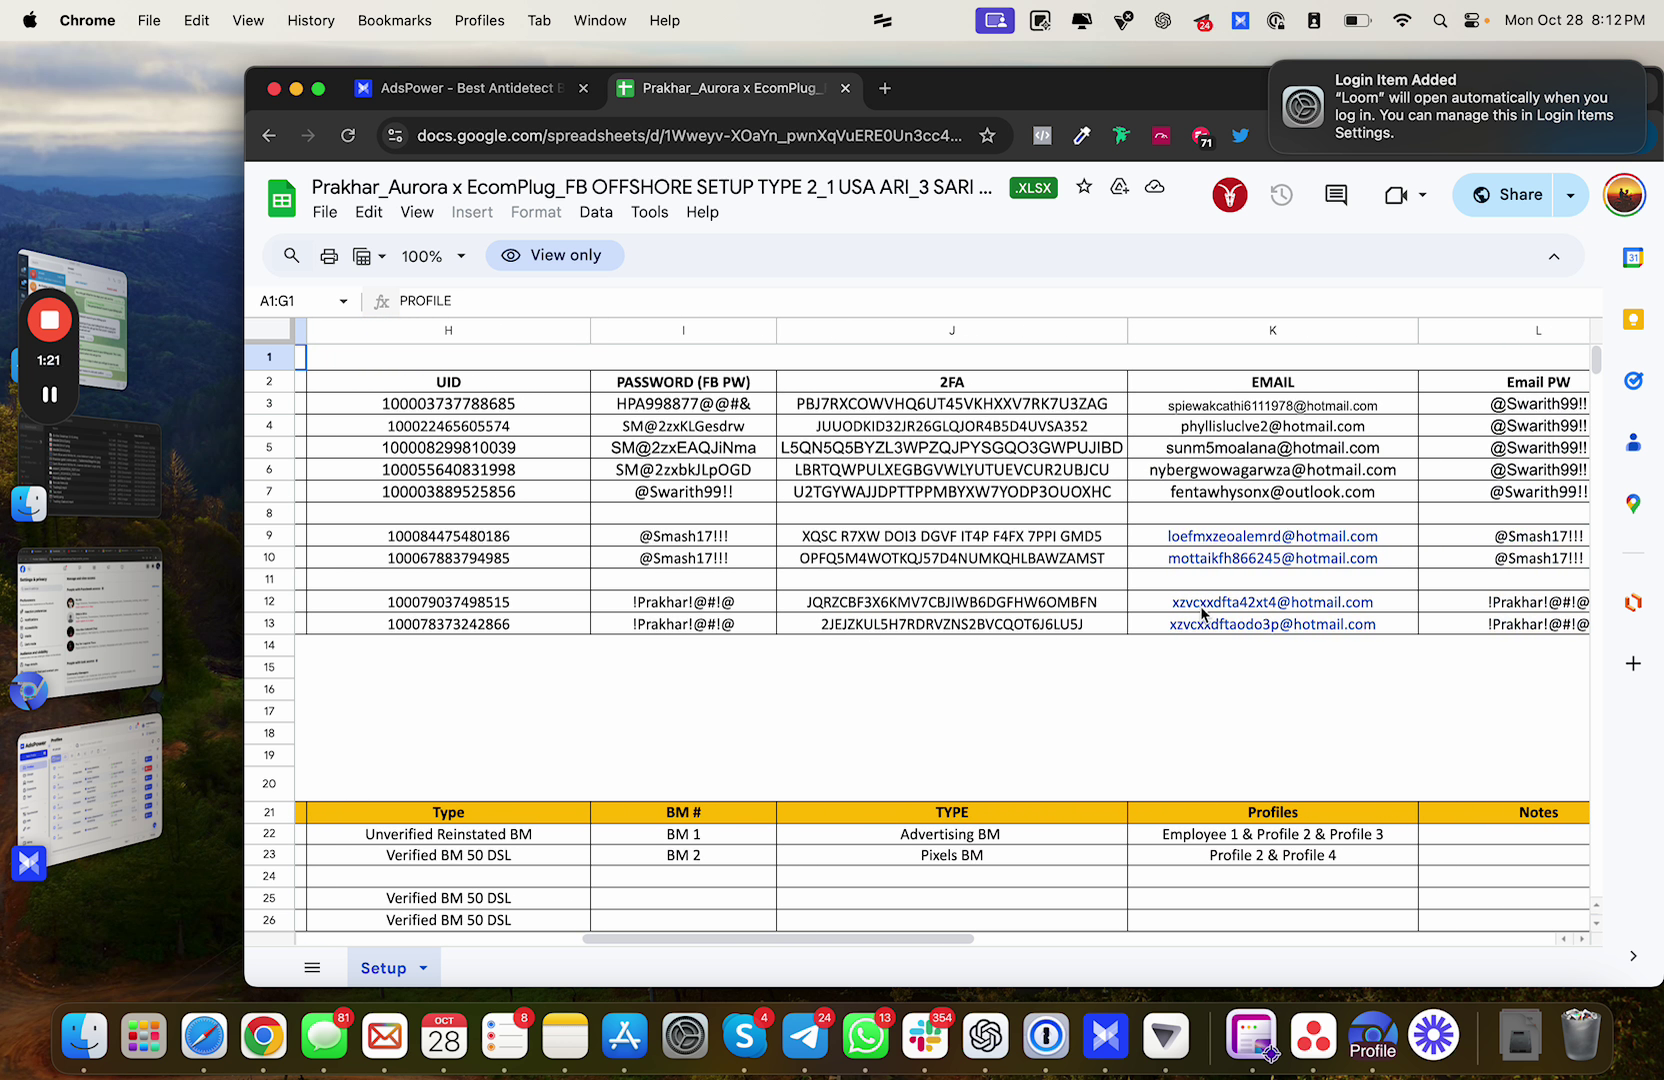Viewport: 1664px width, 1080px height.
Task: Open the Setup sheet tab menu arrow
Action: (423, 968)
